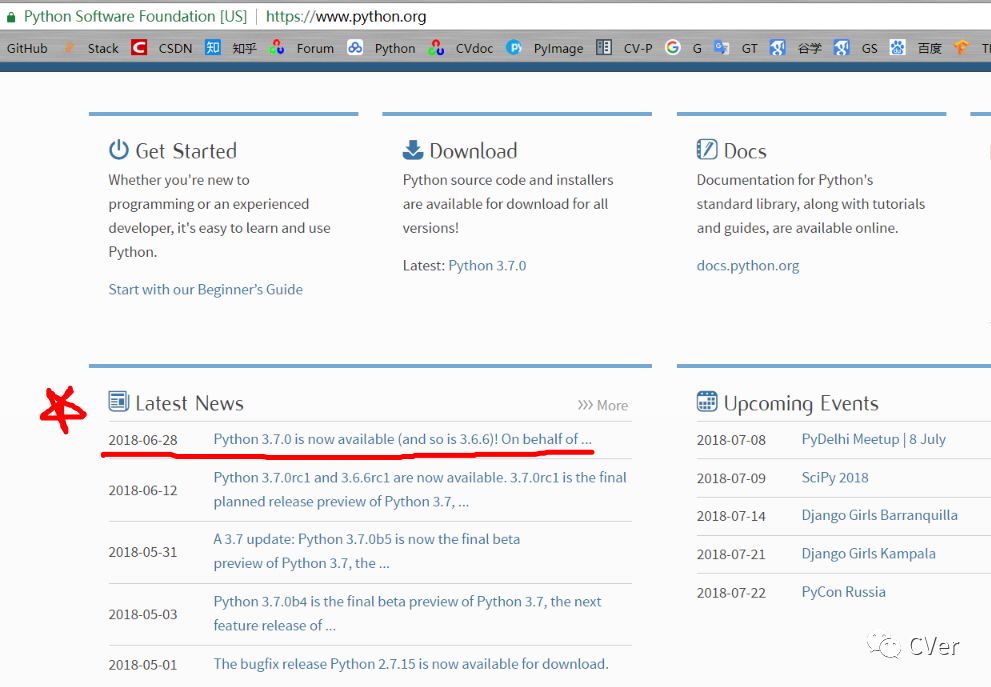Open the 谷学 bookmark
The width and height of the screenshot is (991, 687).
(796, 48)
